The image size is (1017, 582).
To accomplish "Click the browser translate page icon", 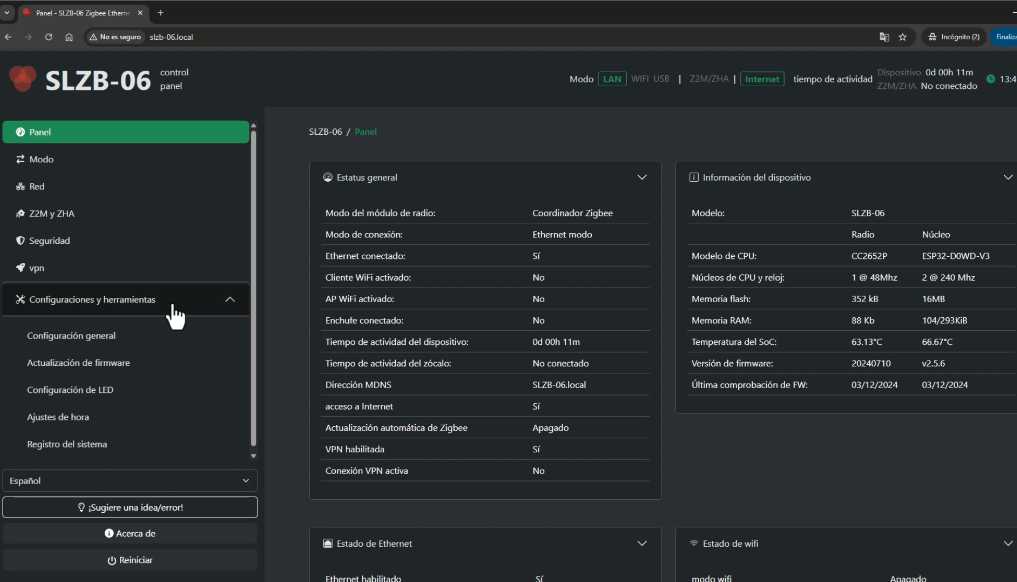I will click(884, 37).
